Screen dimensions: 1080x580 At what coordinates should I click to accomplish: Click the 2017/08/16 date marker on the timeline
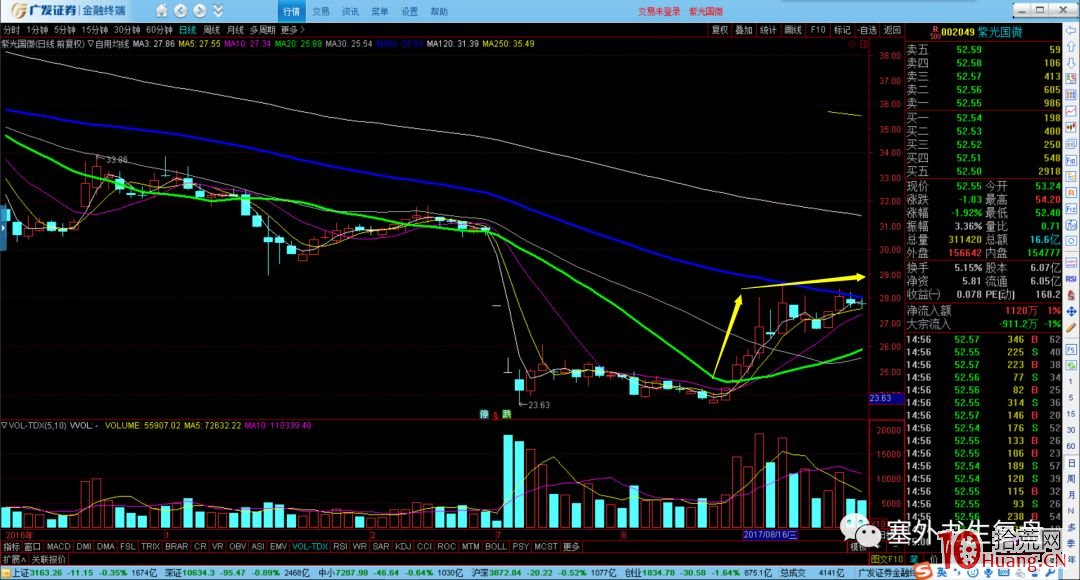click(x=770, y=535)
